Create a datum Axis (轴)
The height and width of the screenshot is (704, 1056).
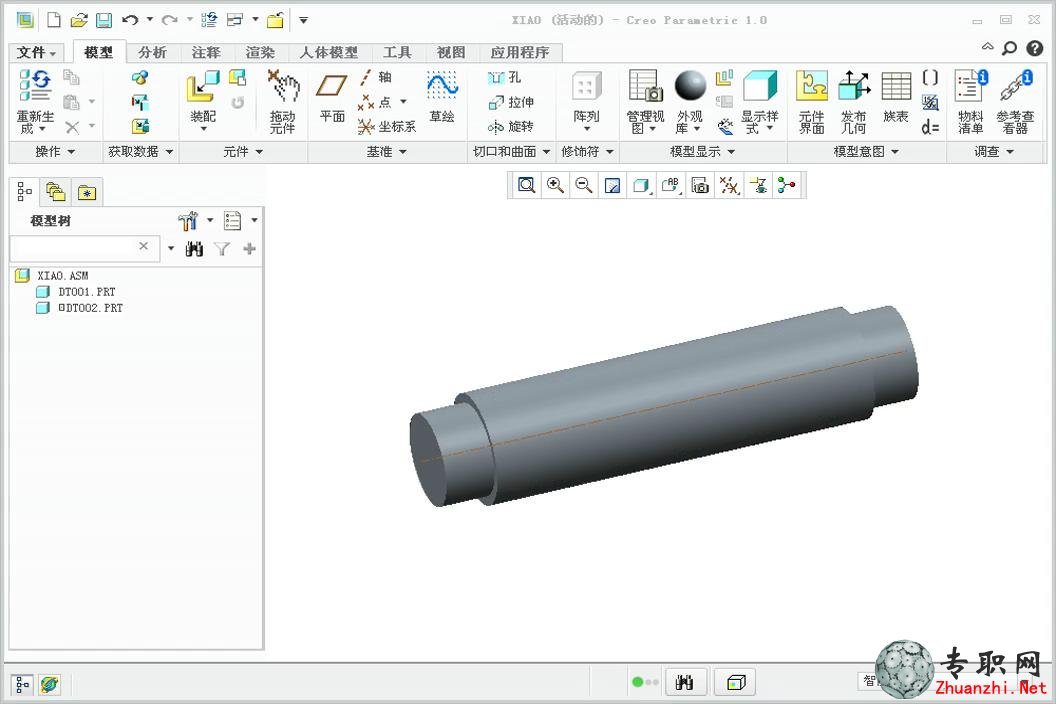tap(376, 77)
